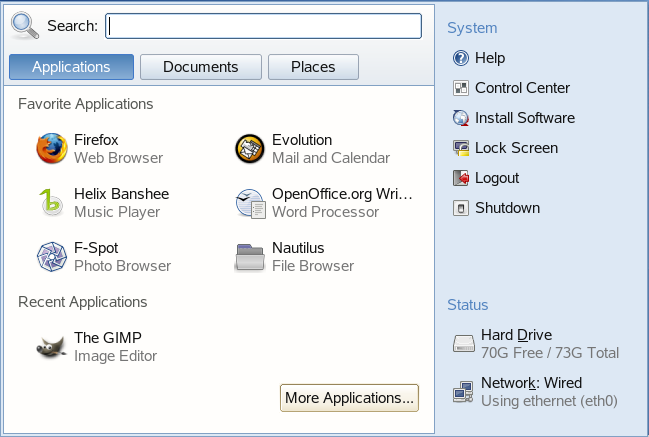Start Helix Banshee music player icon
Screen dimensions: 649x437
pos(52,203)
